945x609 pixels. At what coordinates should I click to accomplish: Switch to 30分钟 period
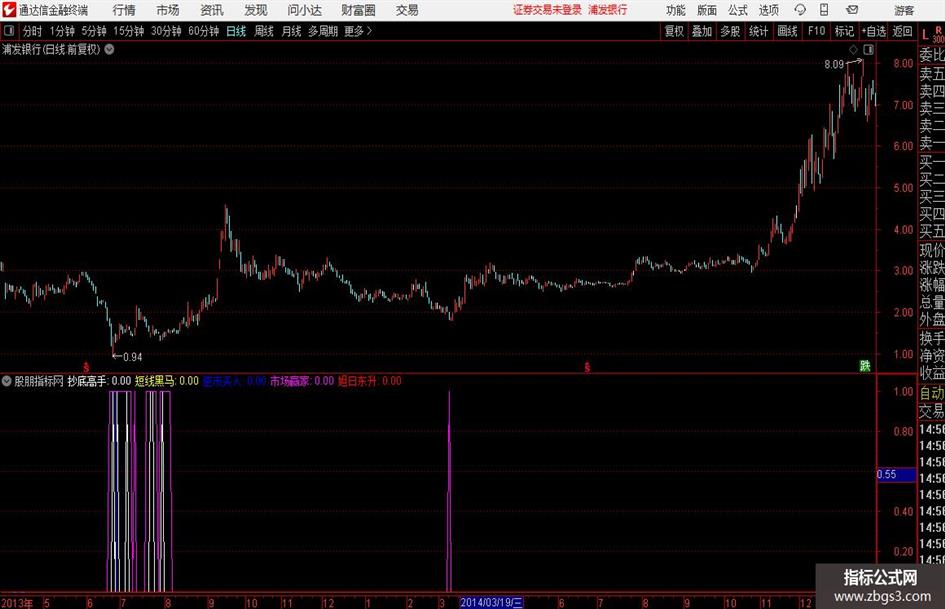coord(166,31)
